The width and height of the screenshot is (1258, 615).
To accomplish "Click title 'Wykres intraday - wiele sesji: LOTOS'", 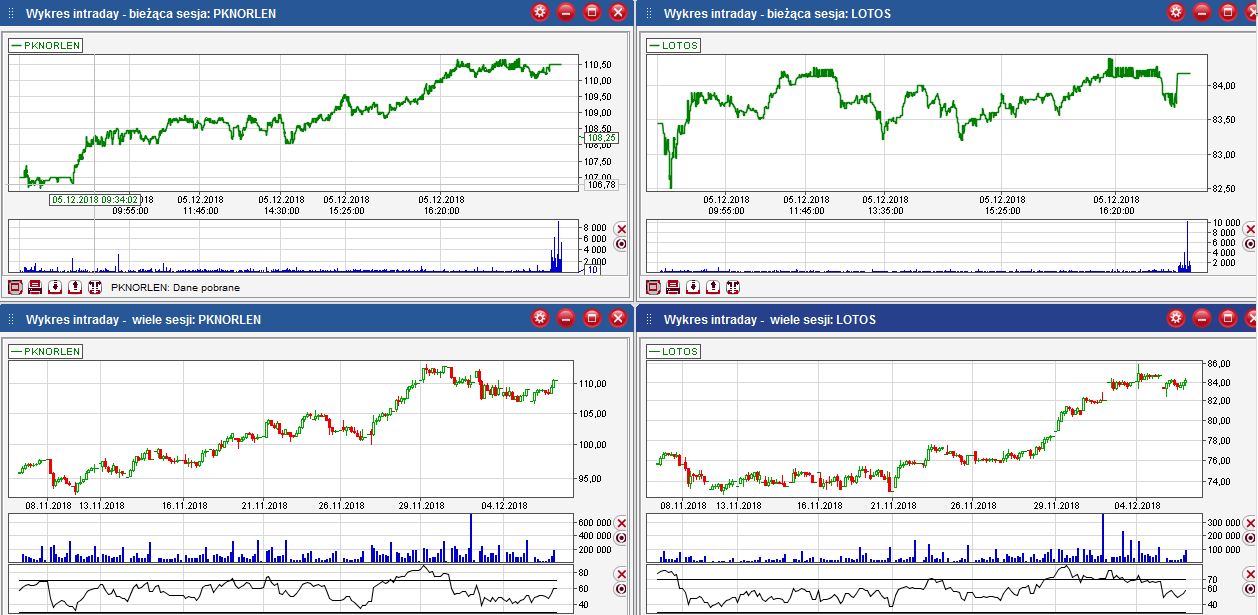I will 768,320.
